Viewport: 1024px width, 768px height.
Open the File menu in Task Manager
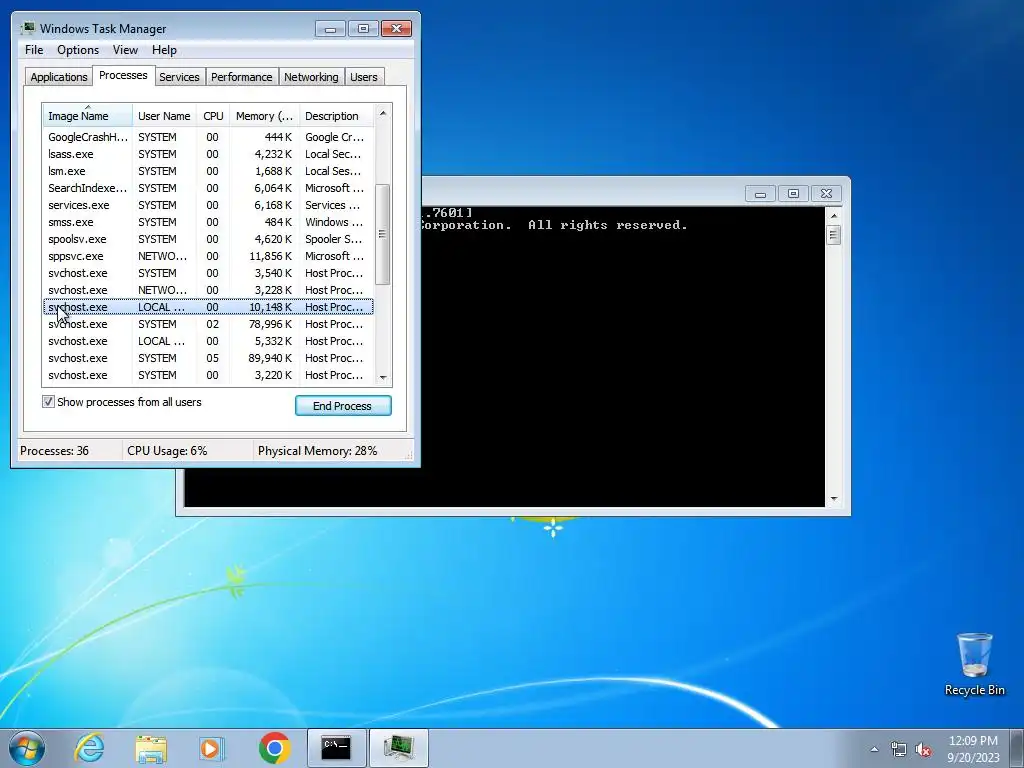[x=34, y=50]
